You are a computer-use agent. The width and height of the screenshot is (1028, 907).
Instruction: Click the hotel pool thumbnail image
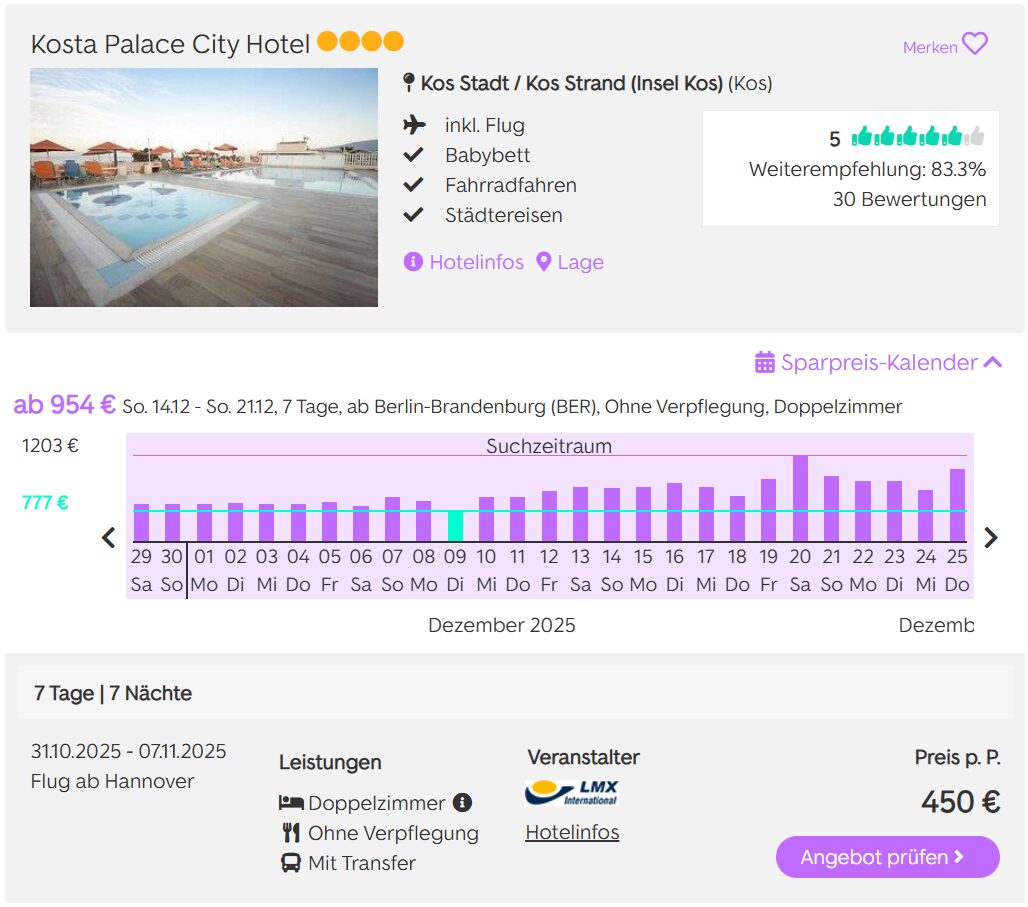[x=204, y=187]
